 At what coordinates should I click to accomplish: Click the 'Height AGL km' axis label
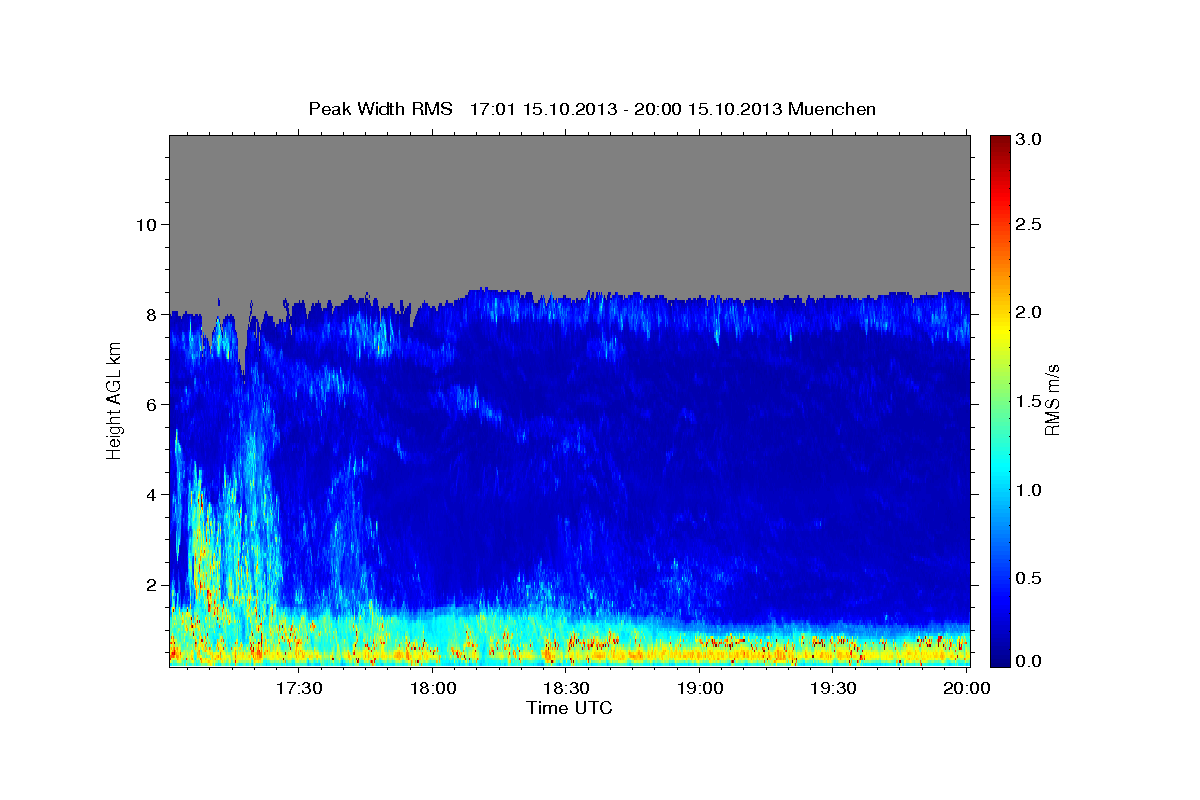point(114,401)
